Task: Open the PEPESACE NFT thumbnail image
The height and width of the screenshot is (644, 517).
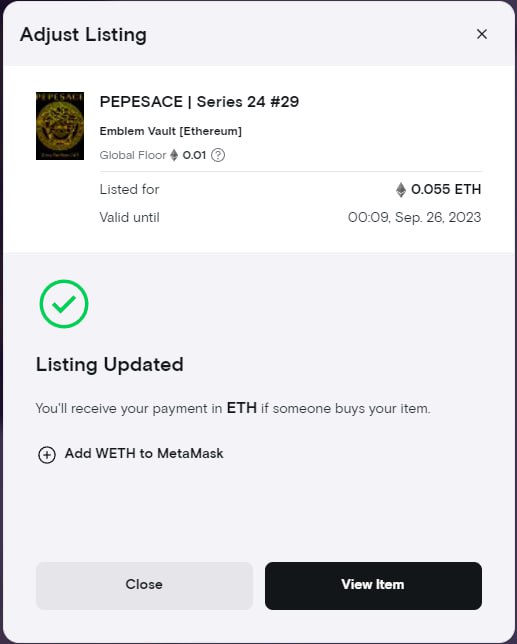Action: click(60, 126)
